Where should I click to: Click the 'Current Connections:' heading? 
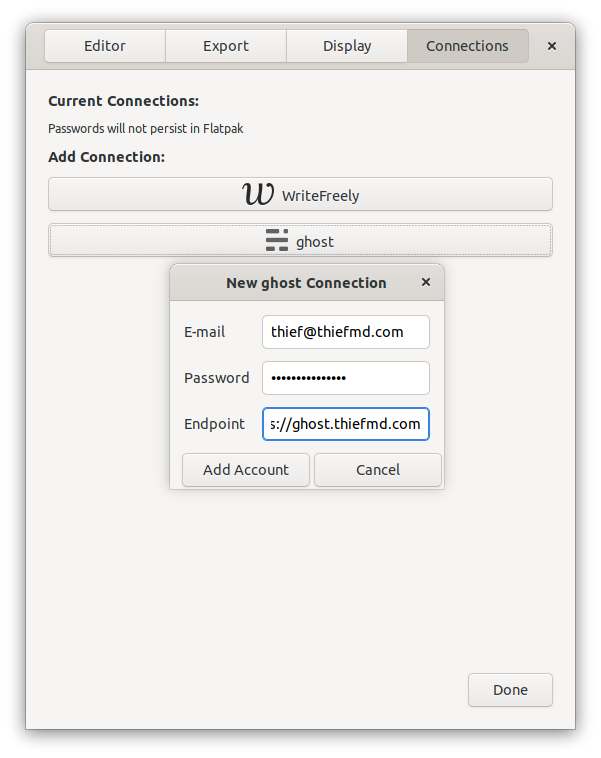click(x=123, y=101)
